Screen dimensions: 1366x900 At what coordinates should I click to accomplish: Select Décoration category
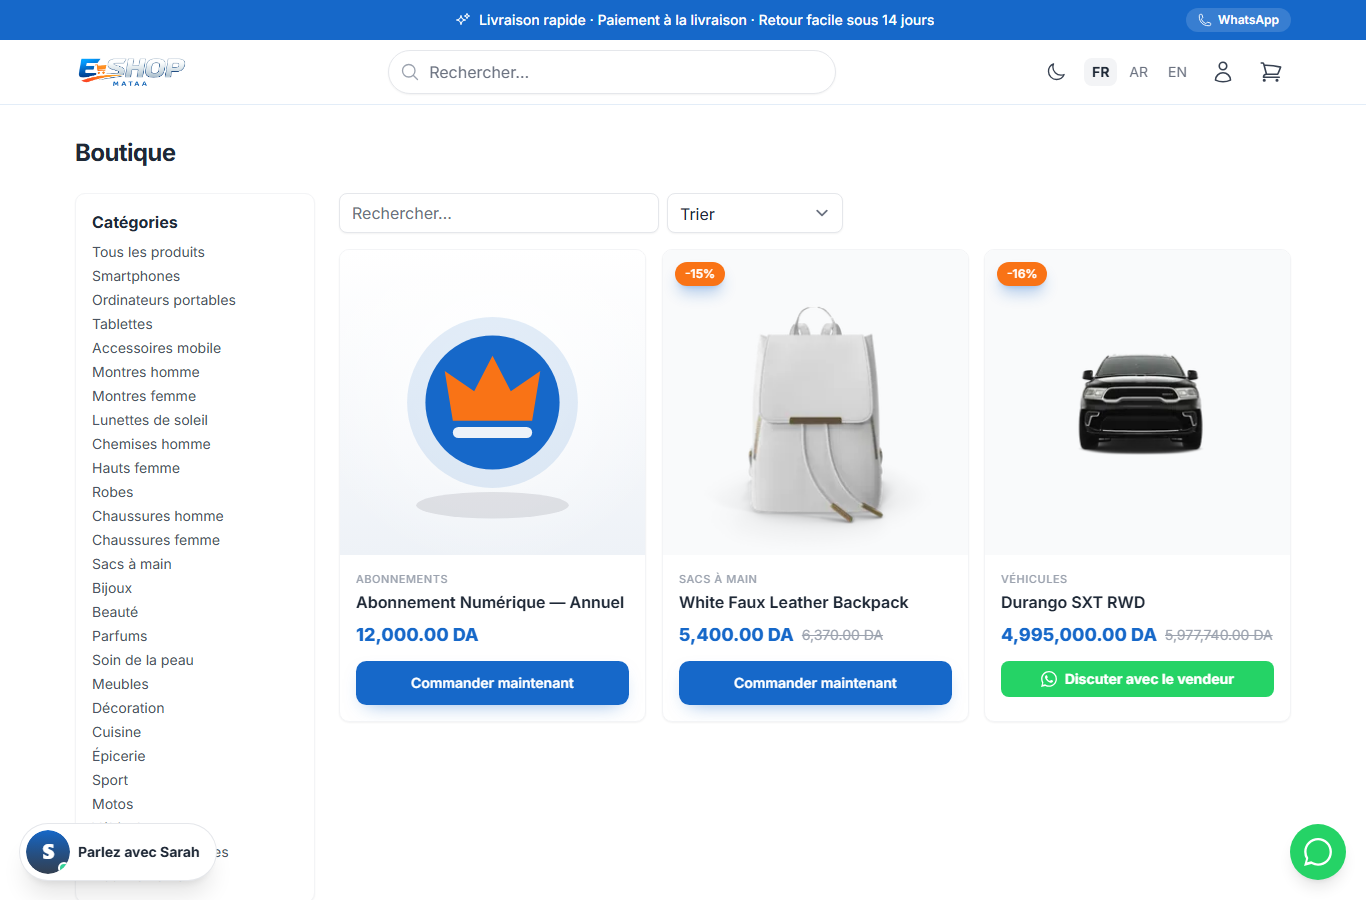tap(128, 708)
